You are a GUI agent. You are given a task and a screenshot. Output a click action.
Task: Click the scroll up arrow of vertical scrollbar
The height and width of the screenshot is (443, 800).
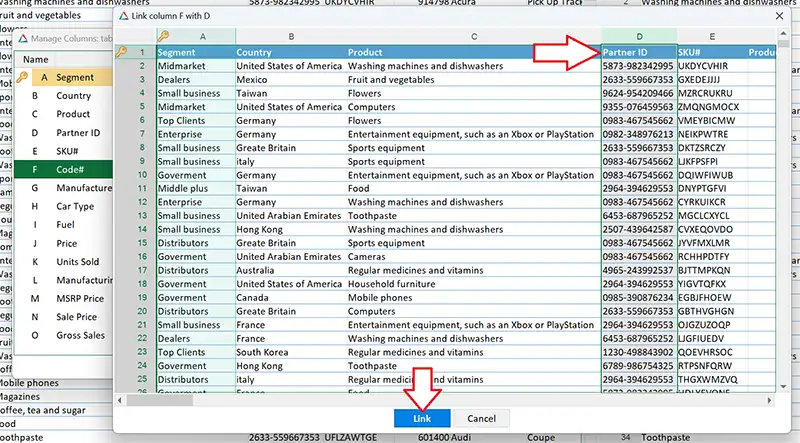[783, 34]
